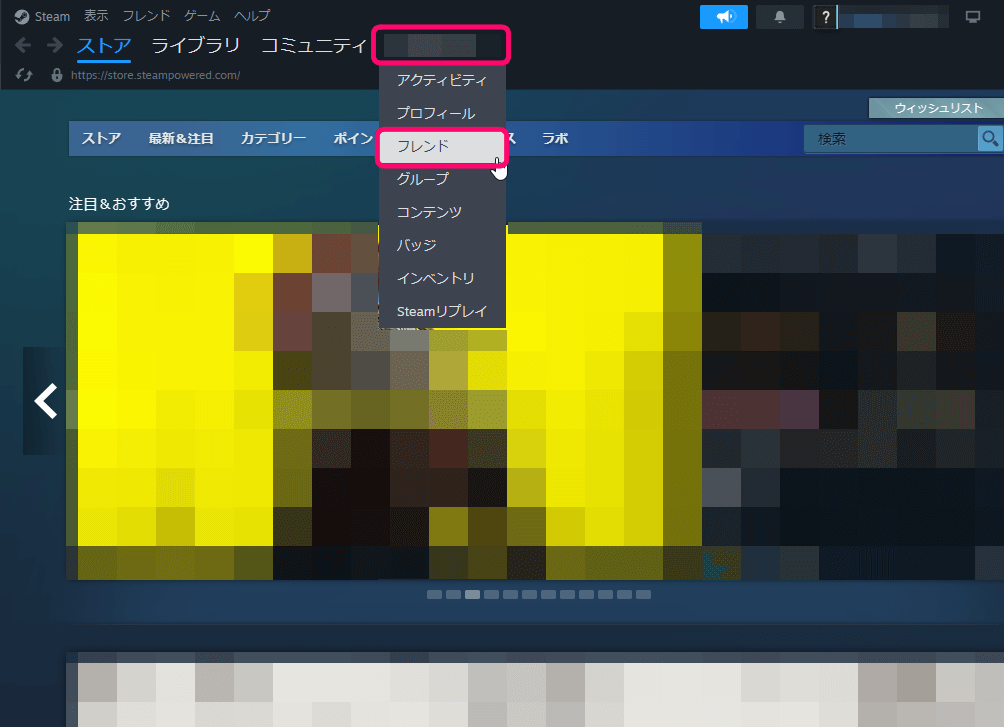Click the ウィッシュリスト button

(x=937, y=108)
